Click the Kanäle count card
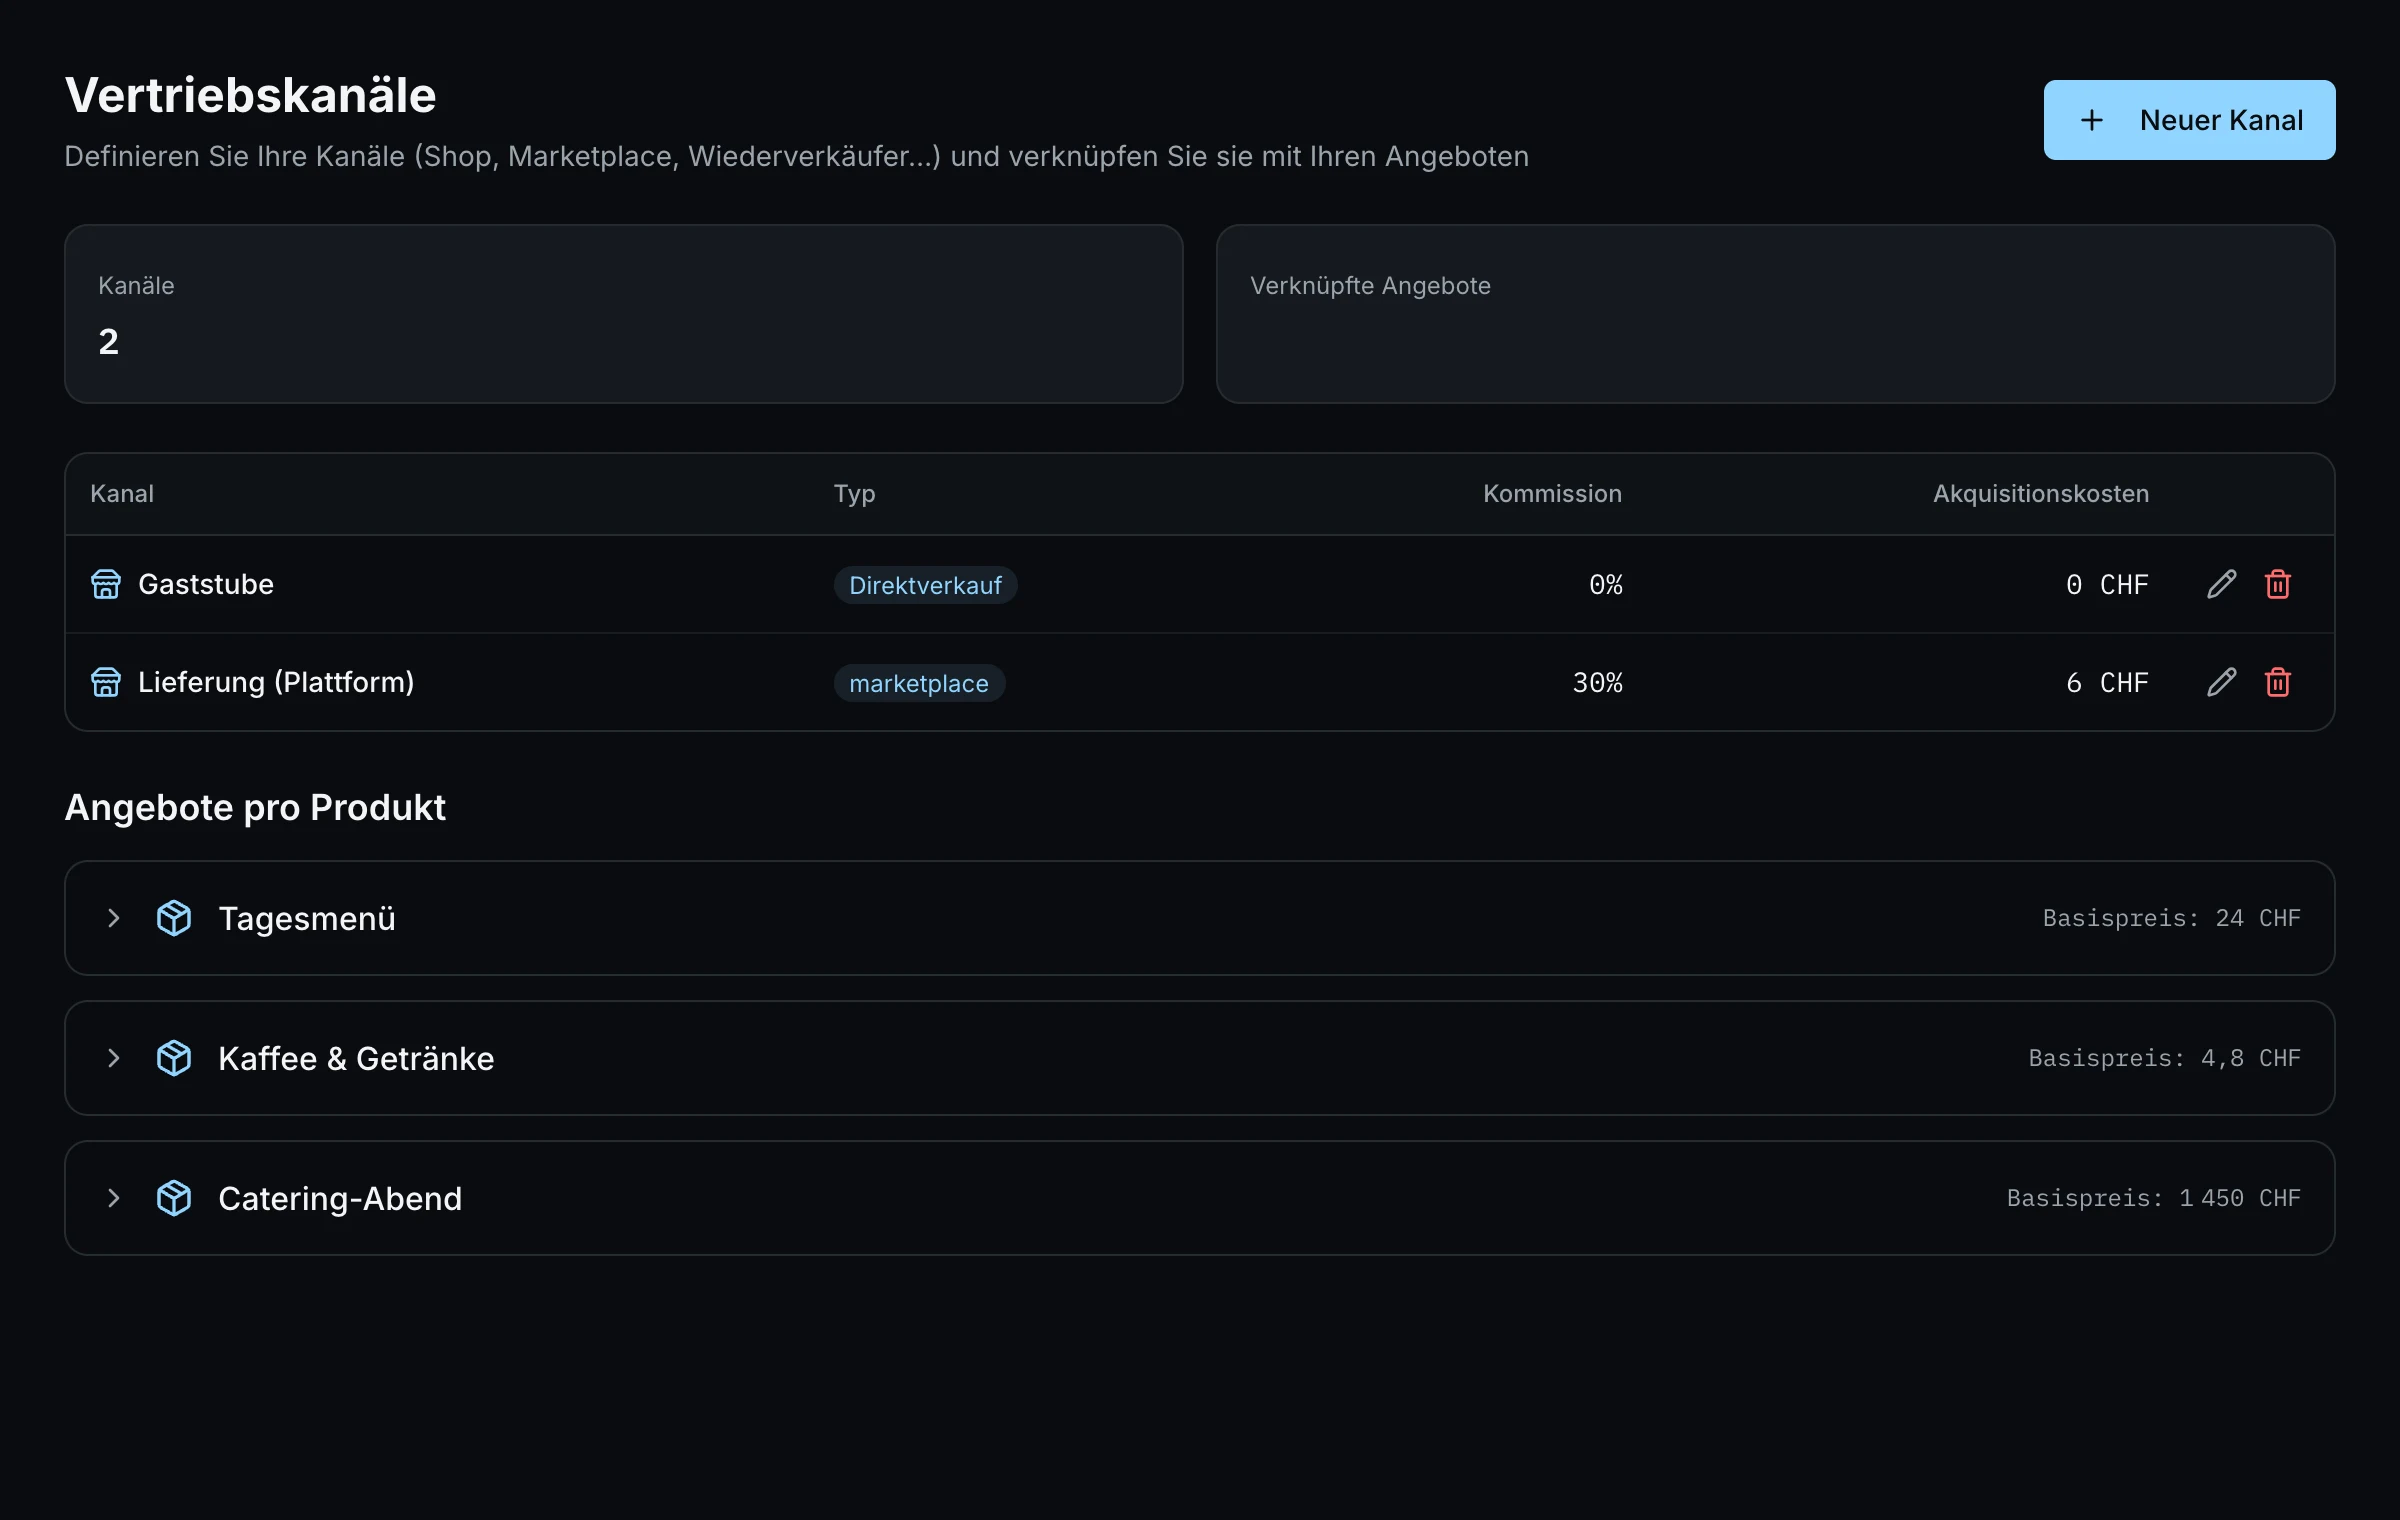The height and width of the screenshot is (1520, 2400). 624,314
